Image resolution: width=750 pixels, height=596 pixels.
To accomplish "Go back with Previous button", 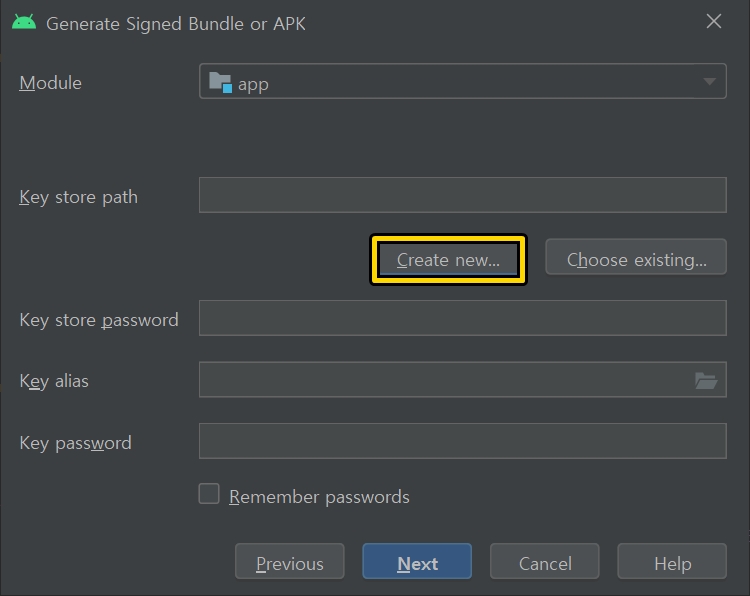I will pyautogui.click(x=290, y=561).
